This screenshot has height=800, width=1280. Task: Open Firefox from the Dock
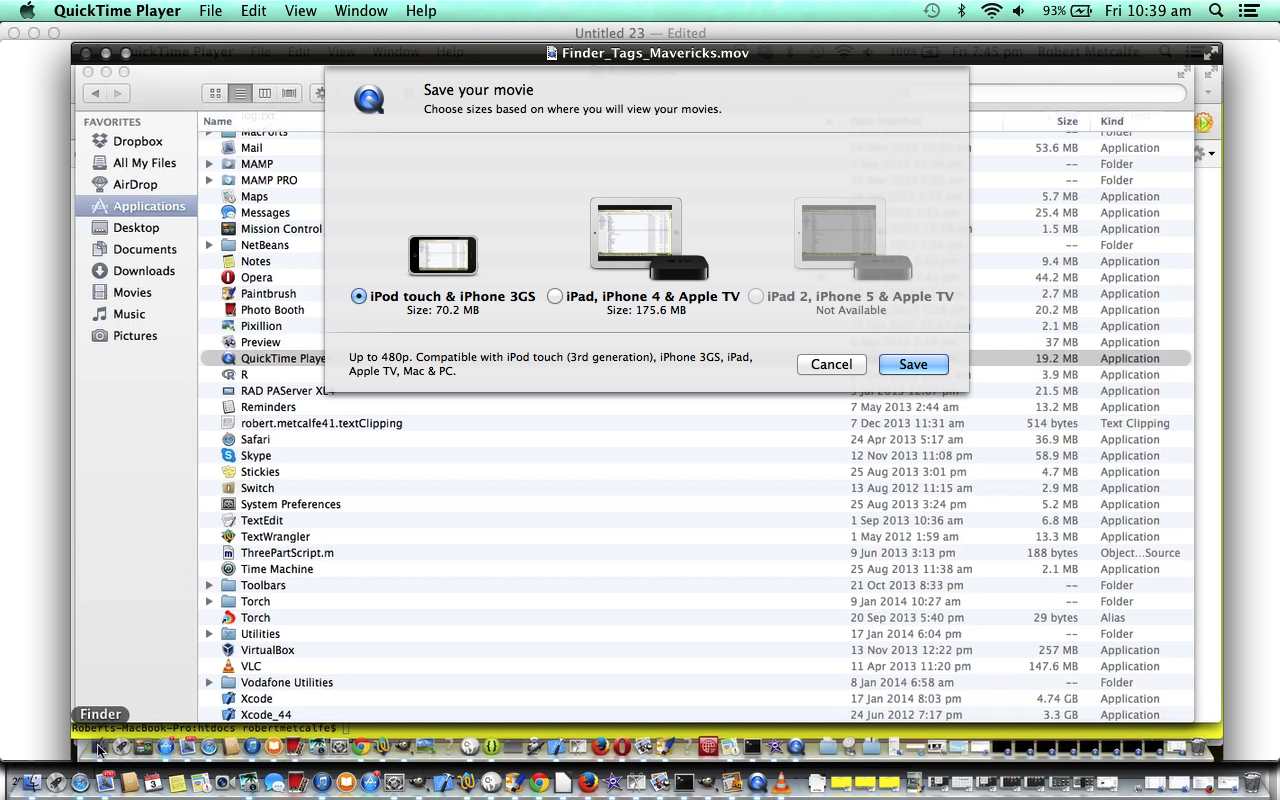click(x=588, y=783)
